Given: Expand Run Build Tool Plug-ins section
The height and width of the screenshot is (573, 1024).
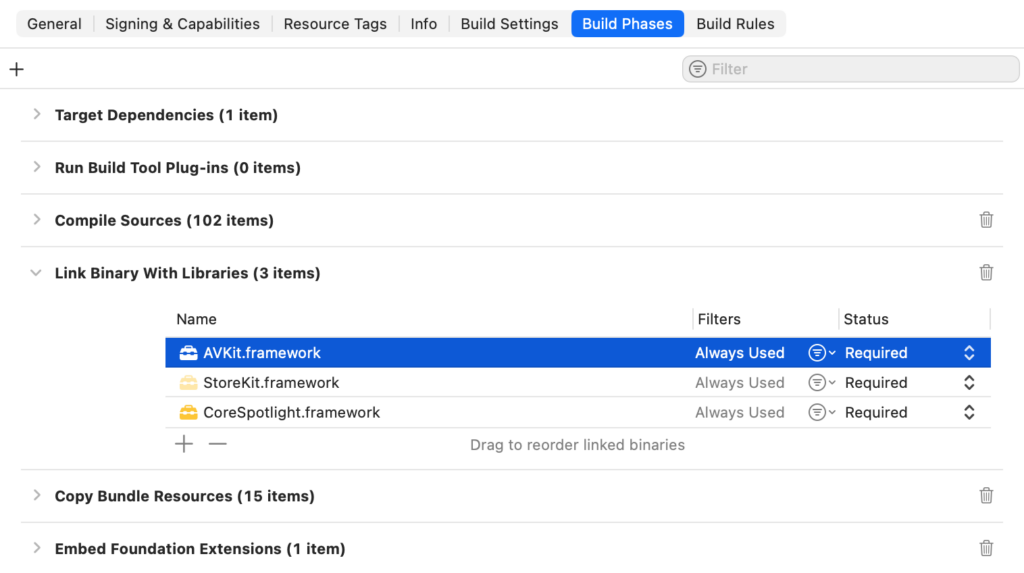Looking at the screenshot, I should point(37,168).
